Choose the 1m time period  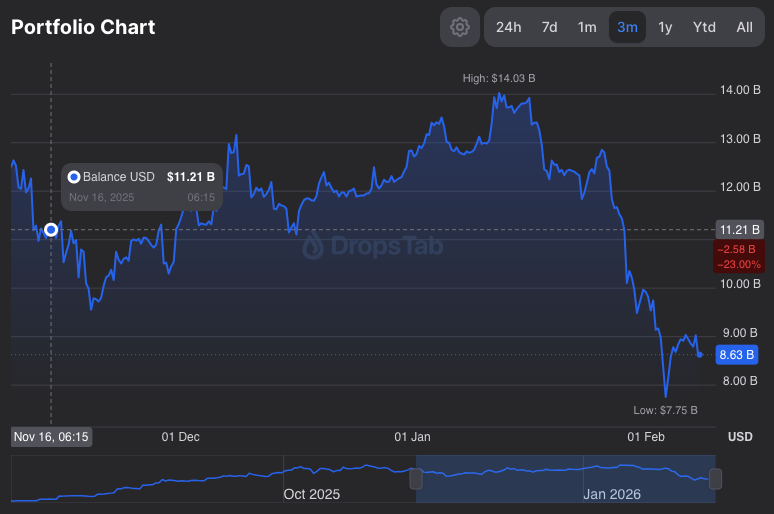587,27
